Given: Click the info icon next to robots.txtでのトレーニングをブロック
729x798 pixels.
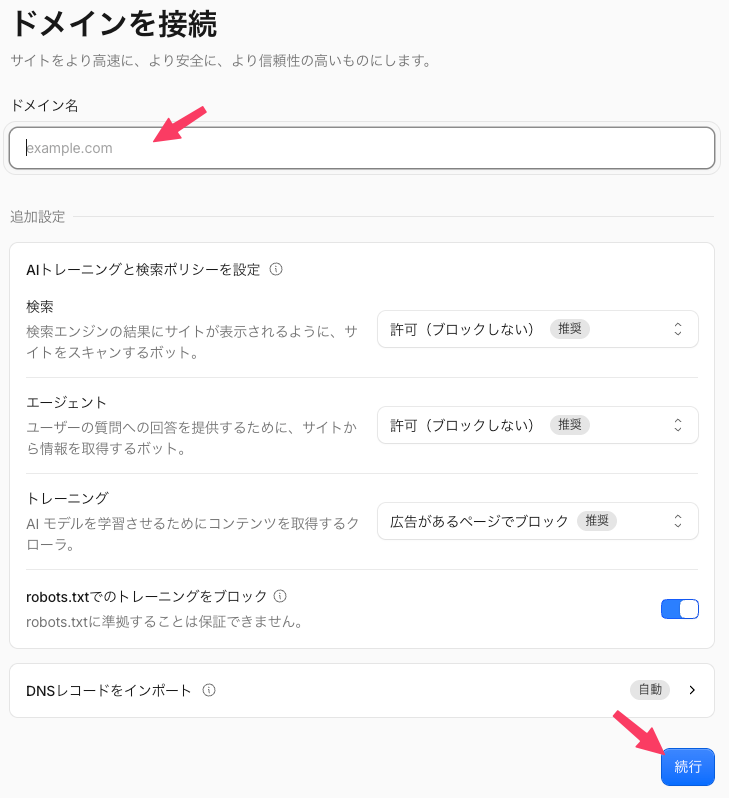Looking at the screenshot, I should (280, 596).
